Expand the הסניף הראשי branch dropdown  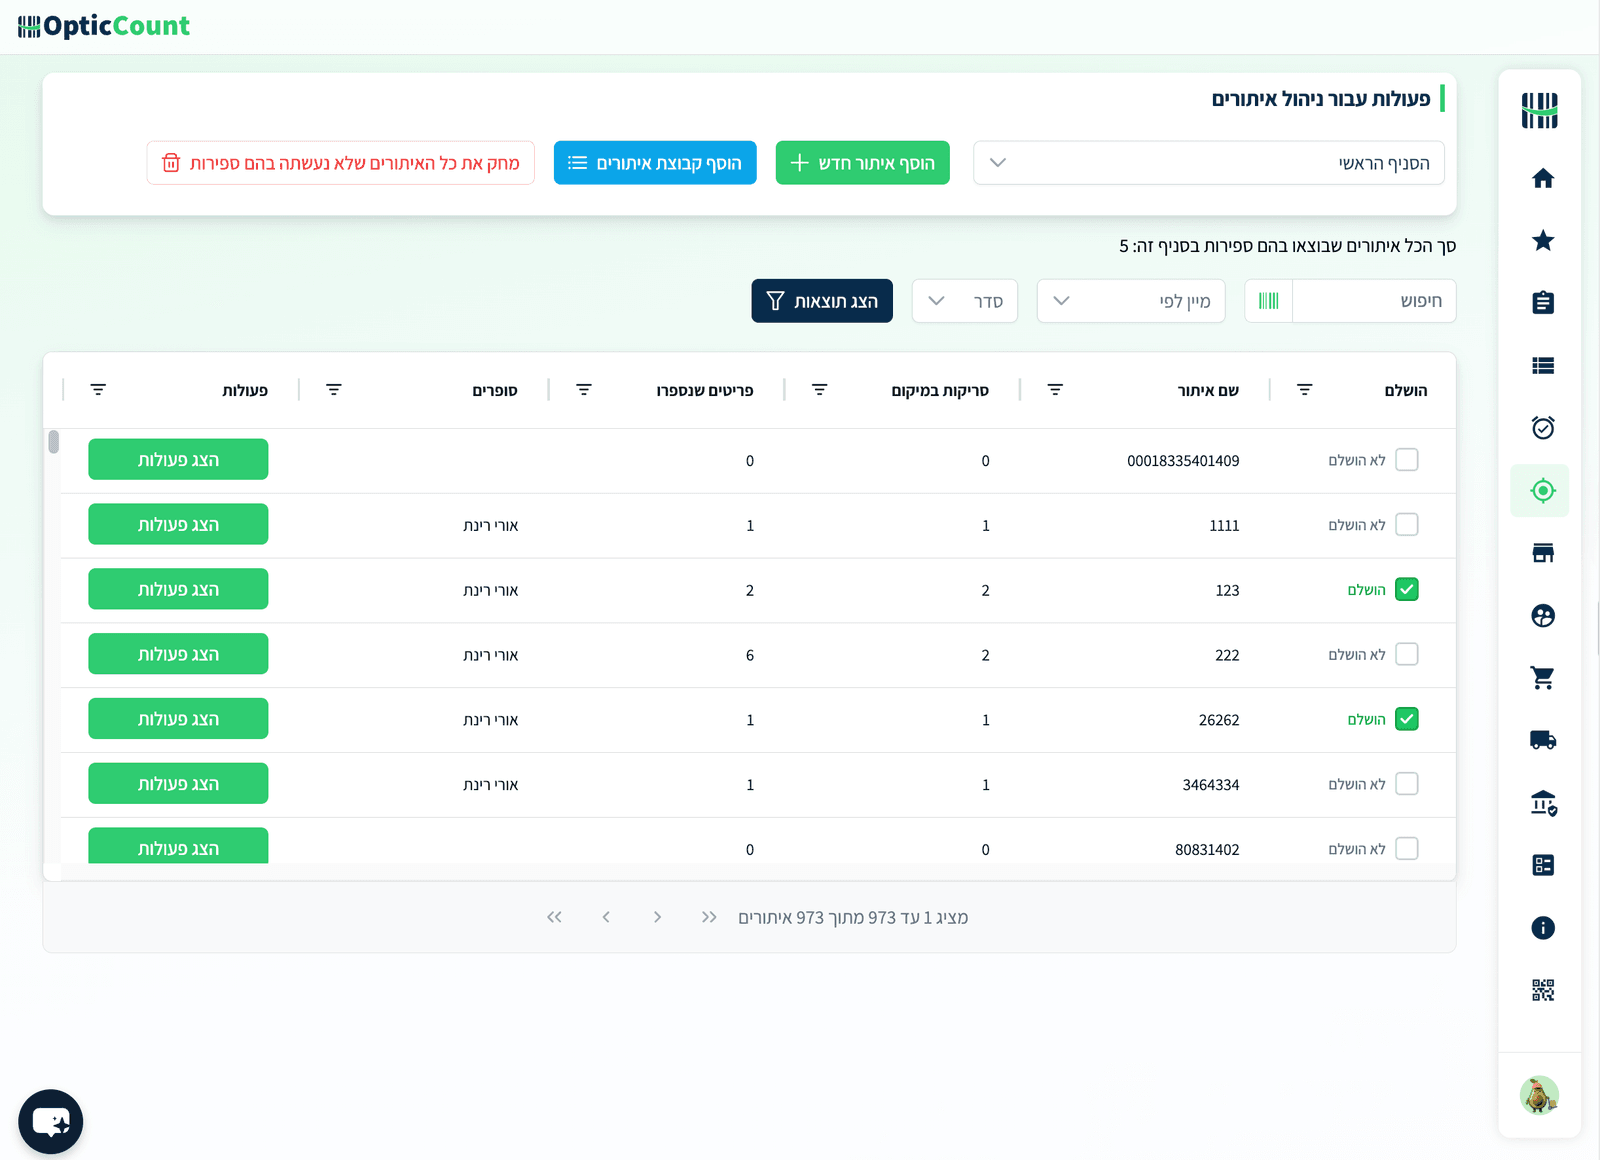pos(1208,163)
